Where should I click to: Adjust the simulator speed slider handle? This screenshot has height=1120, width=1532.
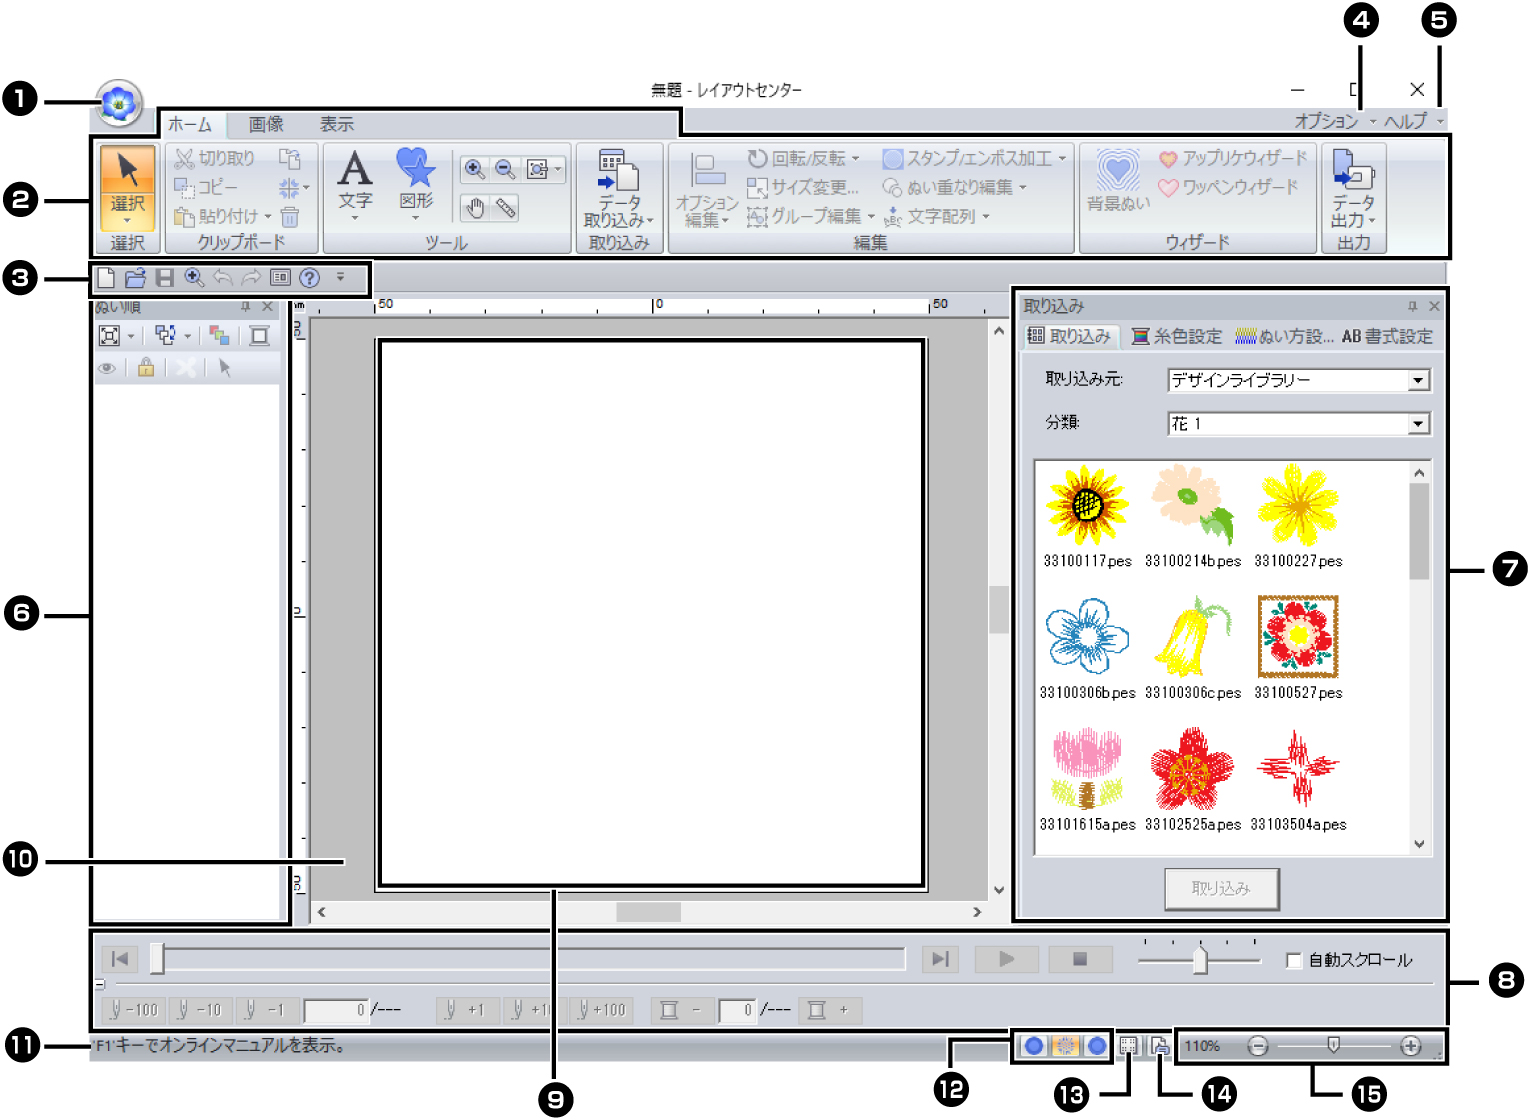click(1200, 960)
